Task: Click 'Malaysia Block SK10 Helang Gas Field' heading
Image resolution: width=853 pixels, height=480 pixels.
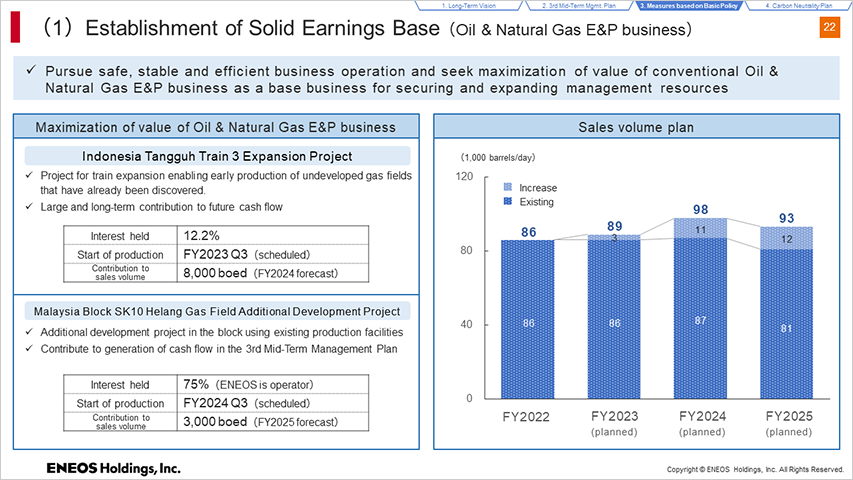Action: 217,311
